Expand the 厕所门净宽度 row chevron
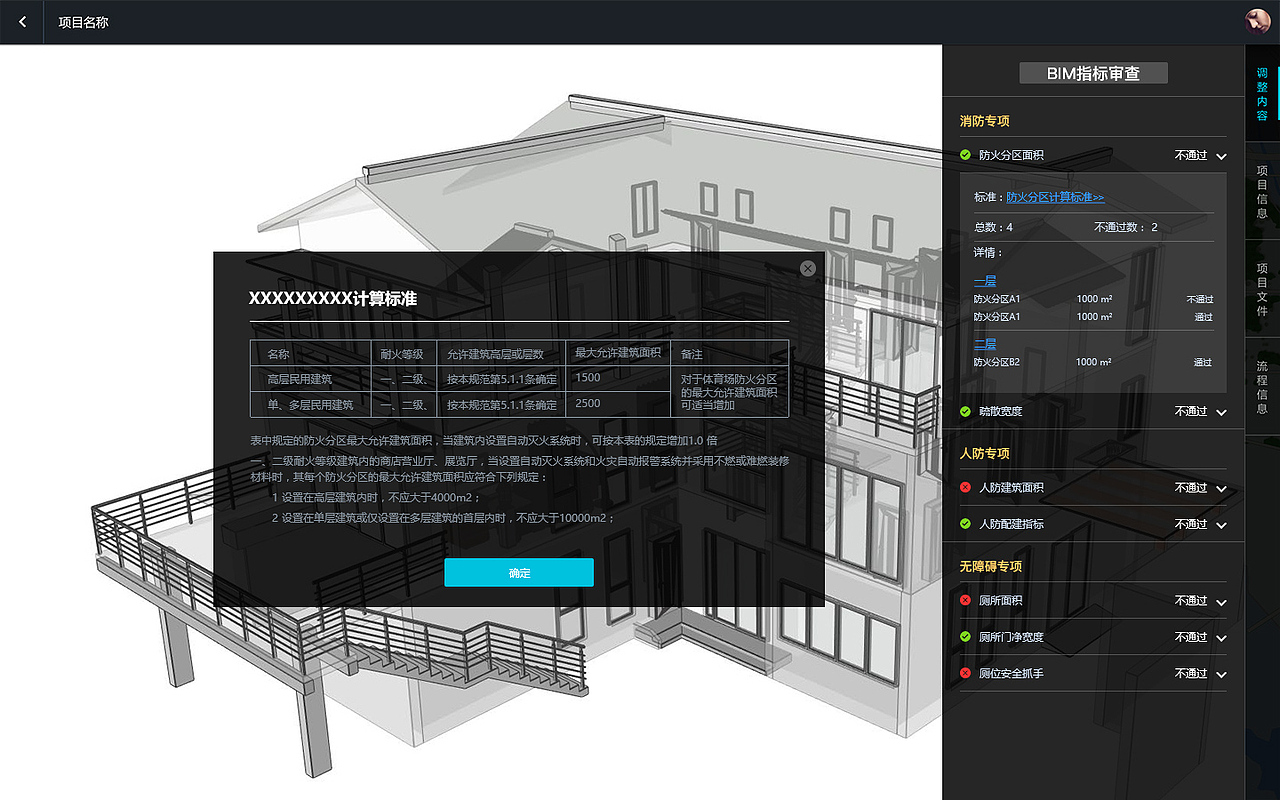The height and width of the screenshot is (800, 1280). [x=1221, y=637]
